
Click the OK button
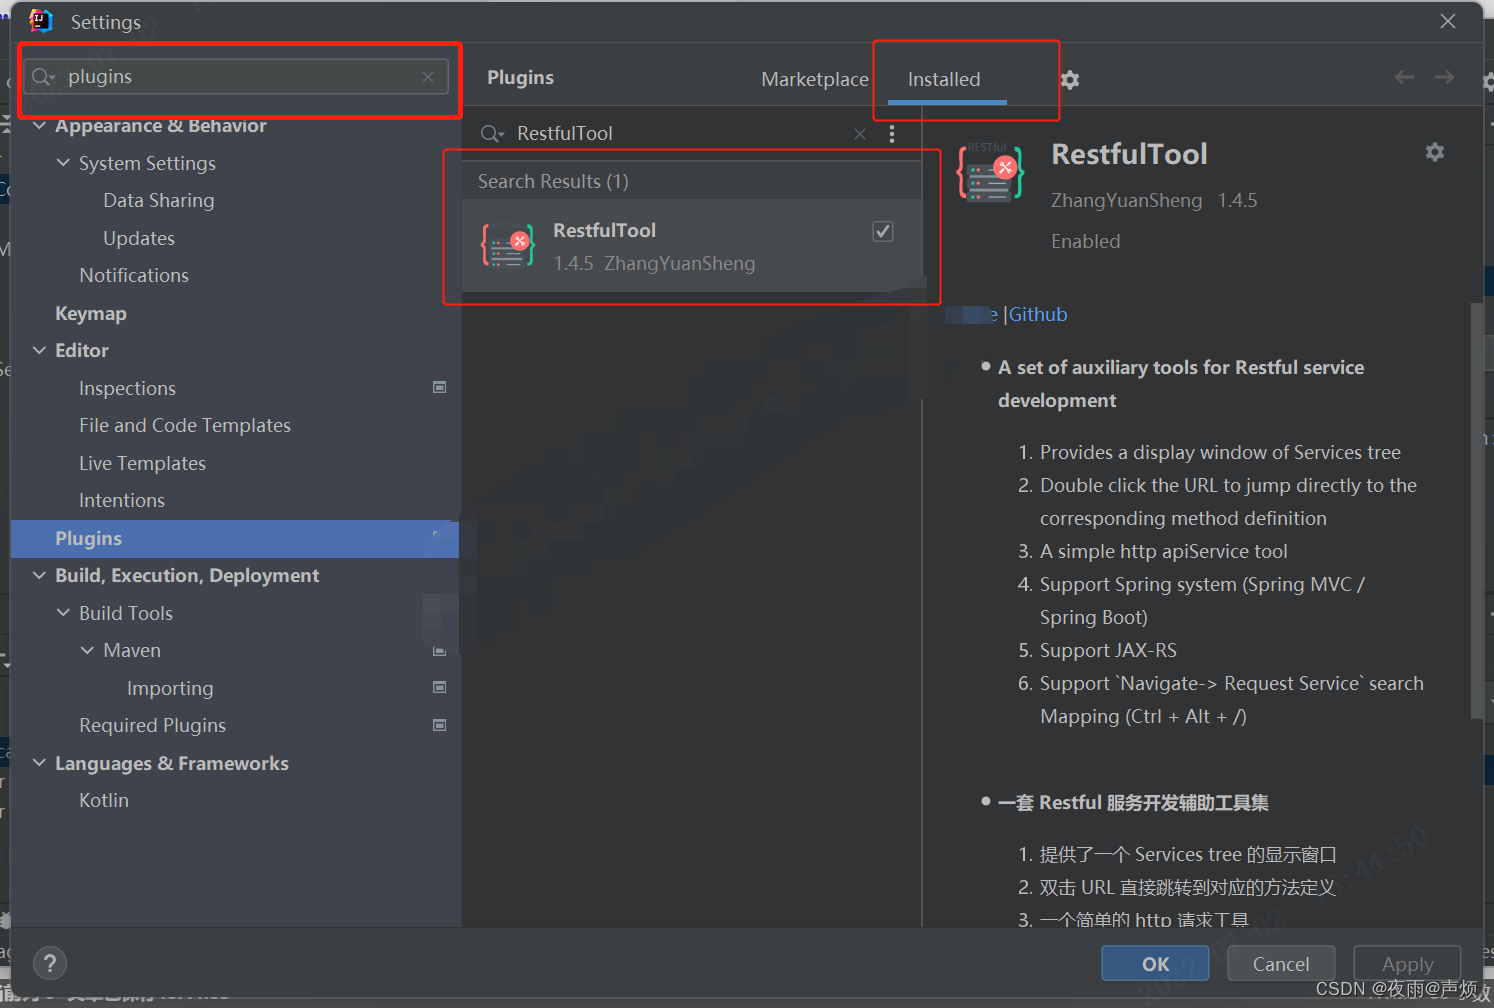click(1154, 963)
